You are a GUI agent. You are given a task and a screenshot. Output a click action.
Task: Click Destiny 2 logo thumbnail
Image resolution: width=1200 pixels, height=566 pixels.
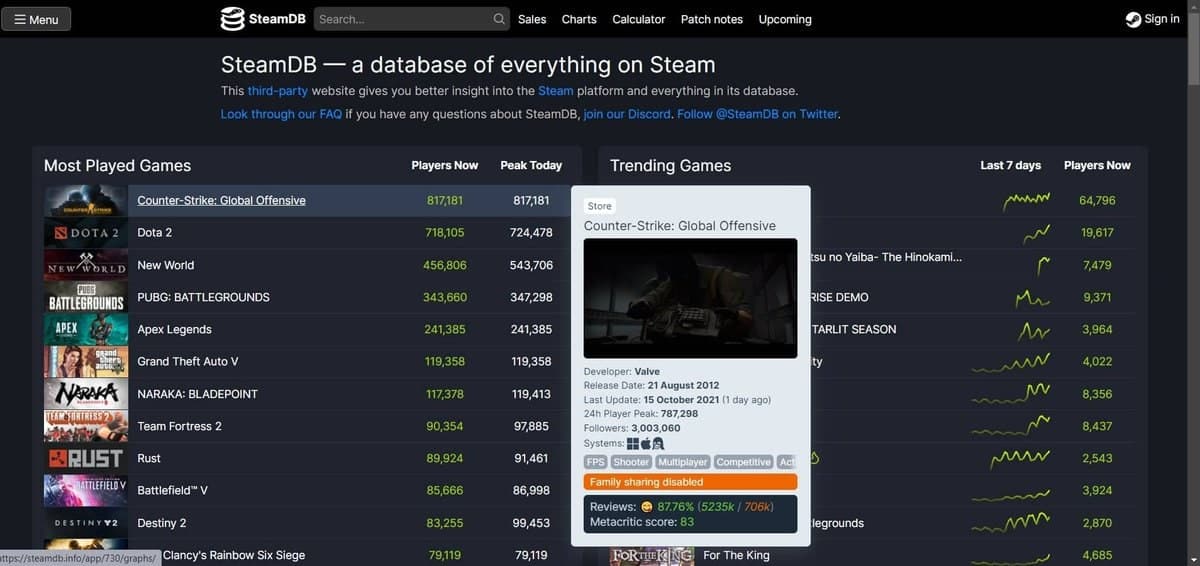coord(86,523)
